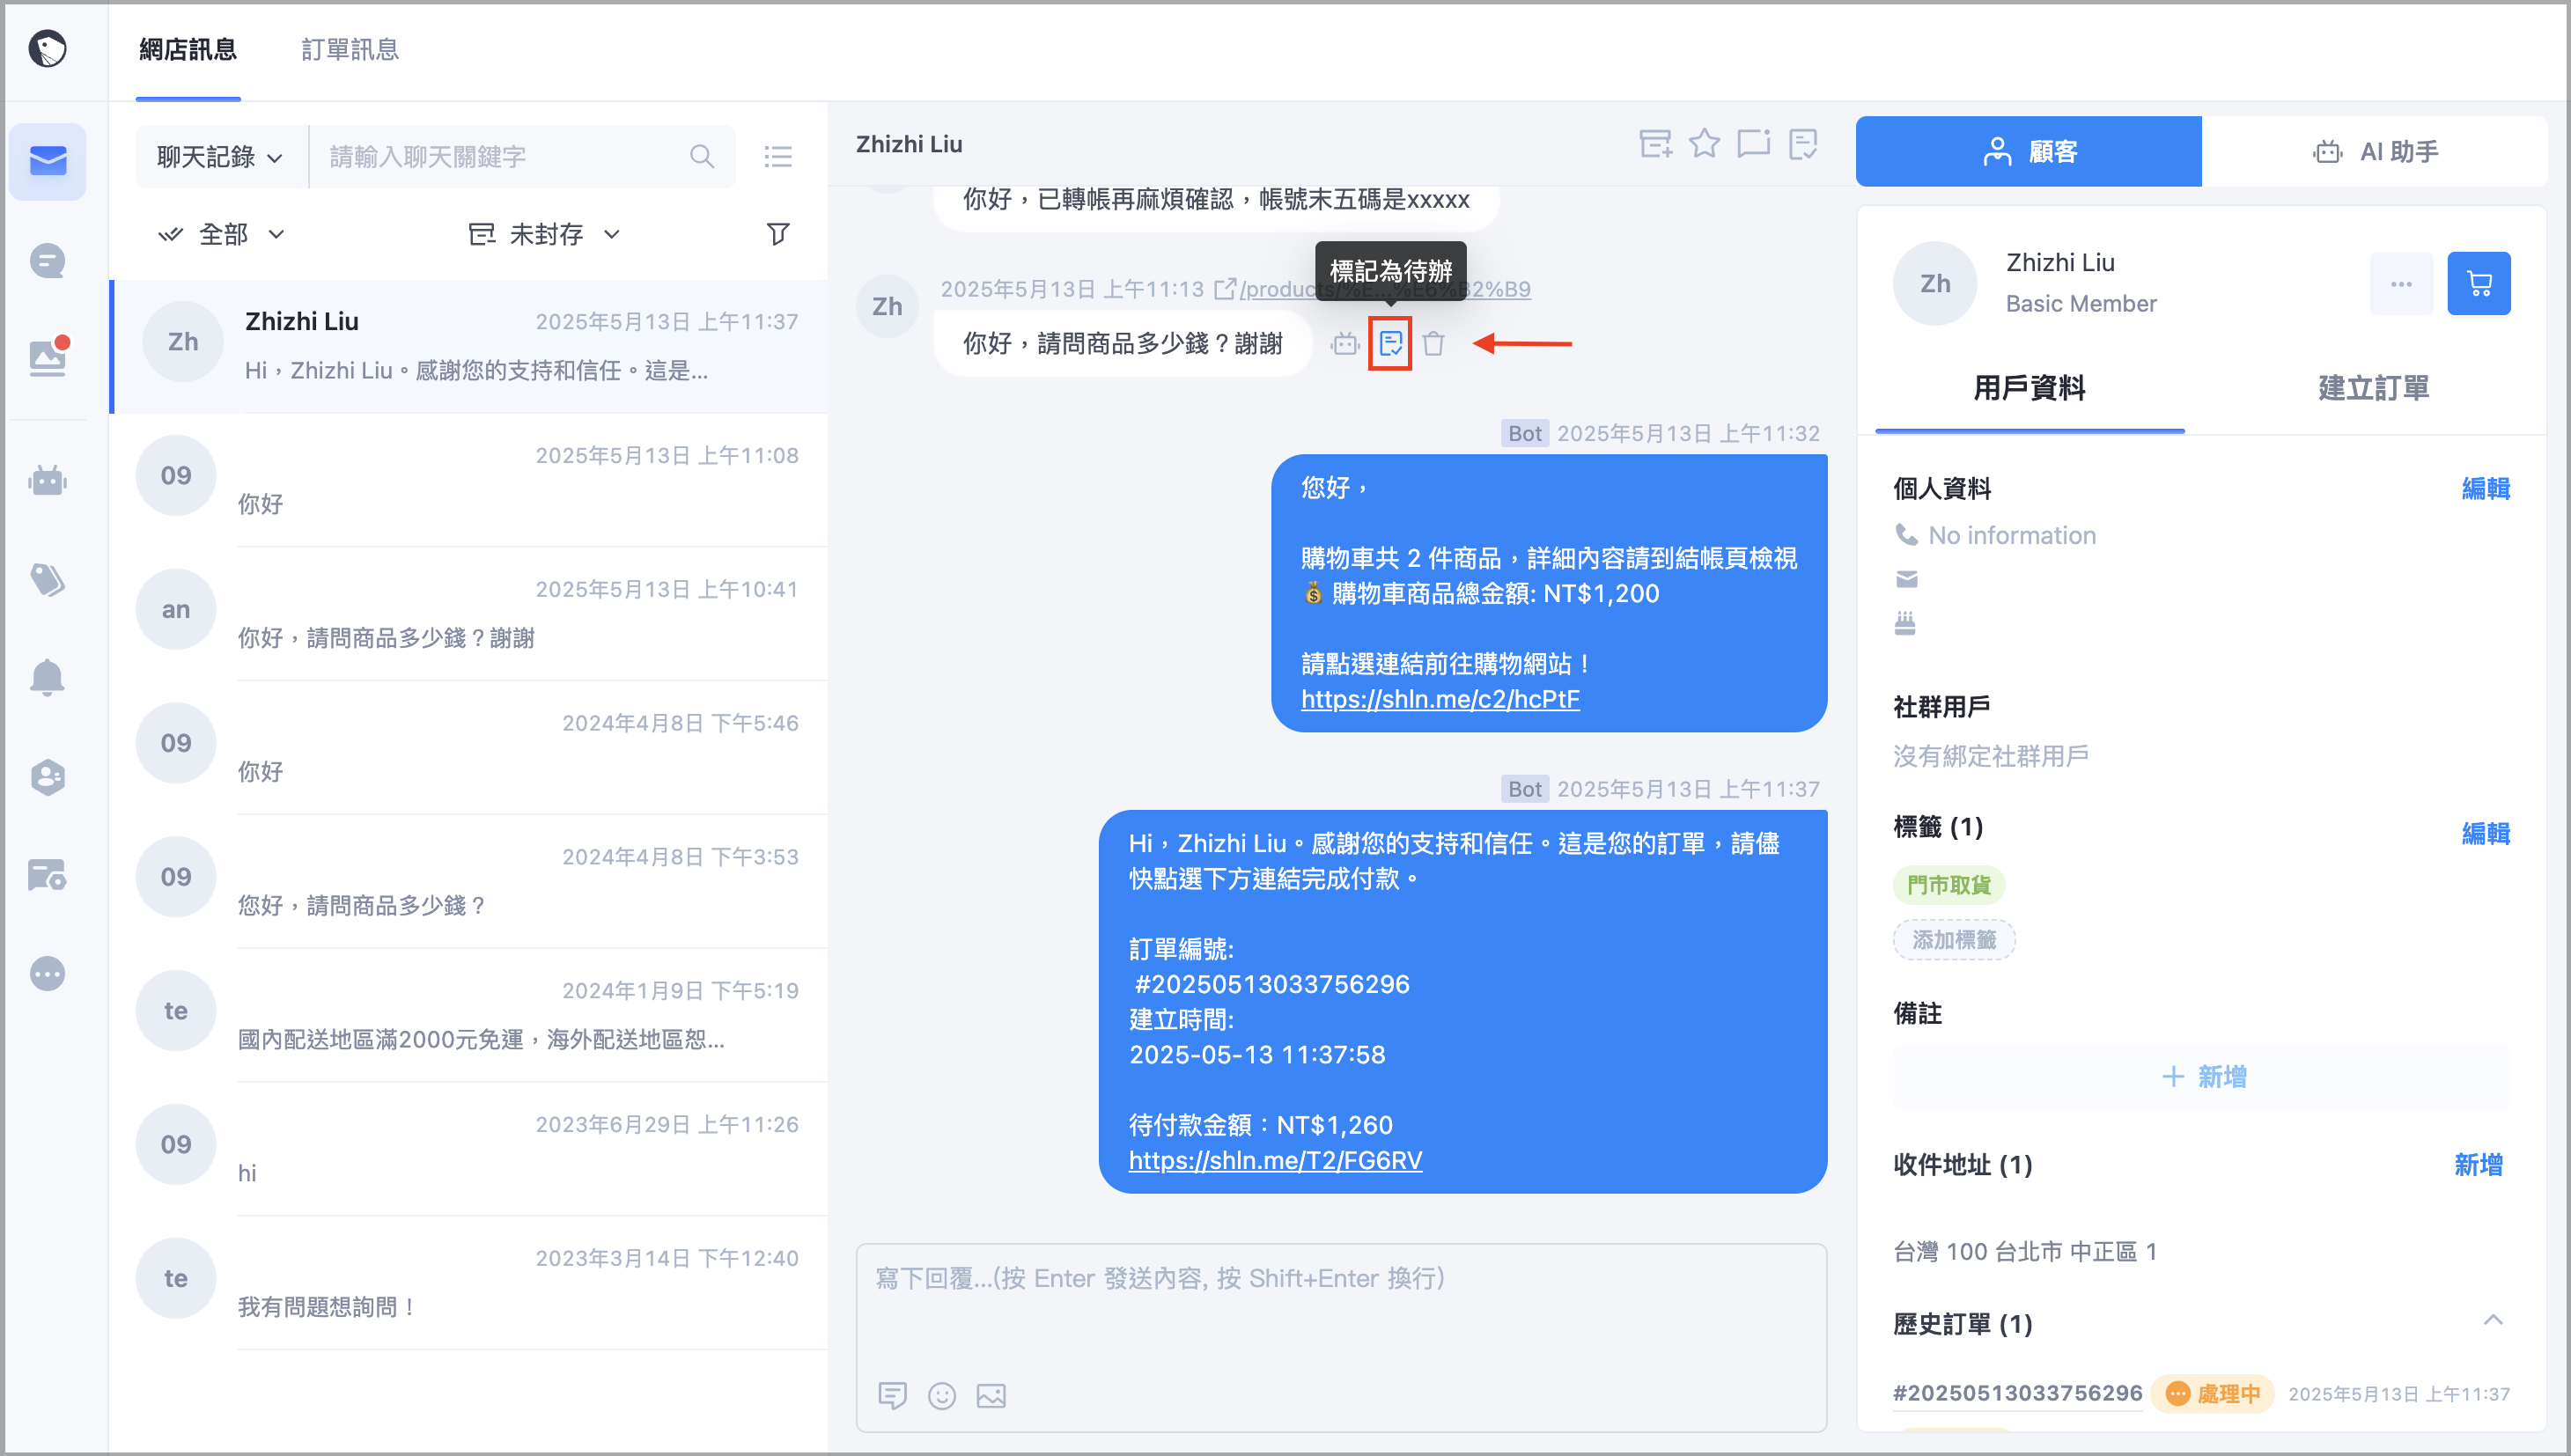Screen dimensions: 2571x1456
Task: Edit 標籤 via 編輯 link
Action: [2485, 833]
